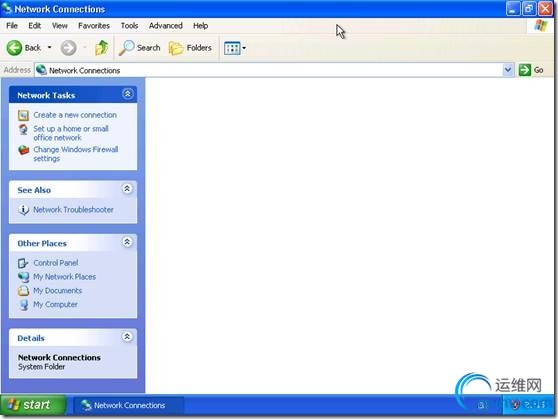Click the Control Panel icon
The width and height of the screenshot is (558, 419).
[x=23, y=263]
